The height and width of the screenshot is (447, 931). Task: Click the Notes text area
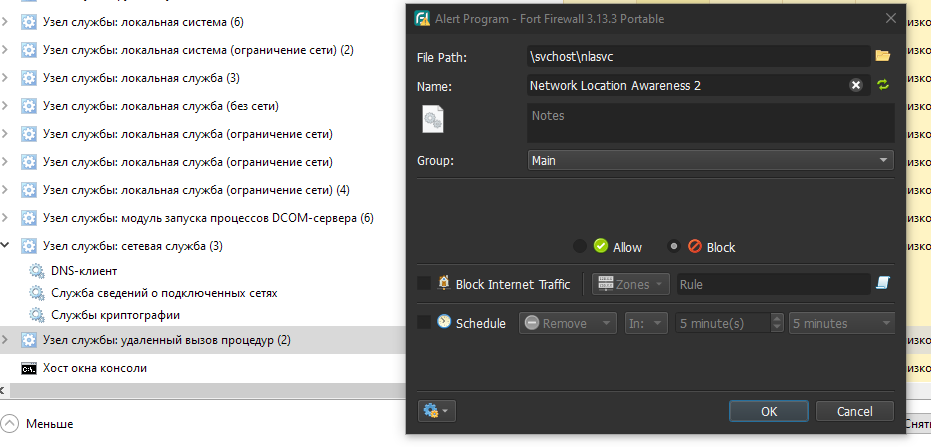click(x=711, y=123)
